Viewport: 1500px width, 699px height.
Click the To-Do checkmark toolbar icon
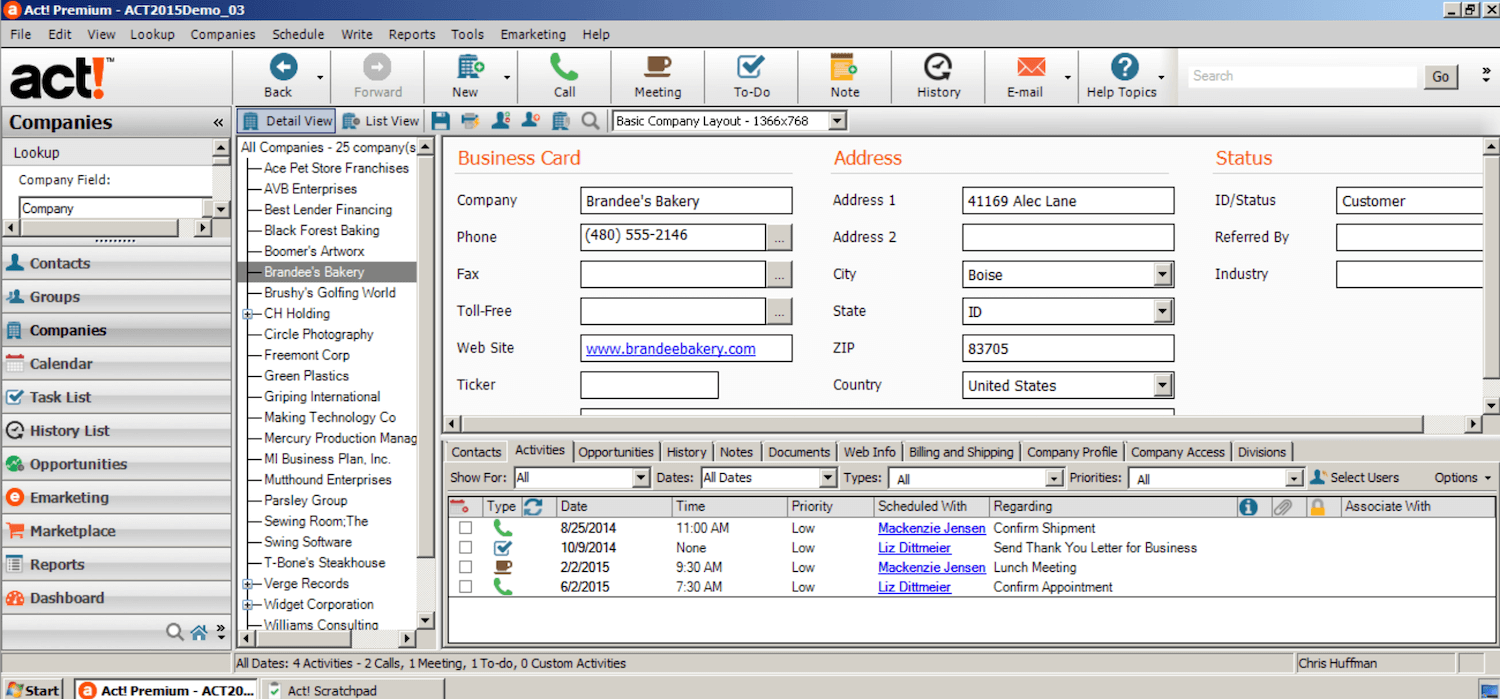[751, 67]
